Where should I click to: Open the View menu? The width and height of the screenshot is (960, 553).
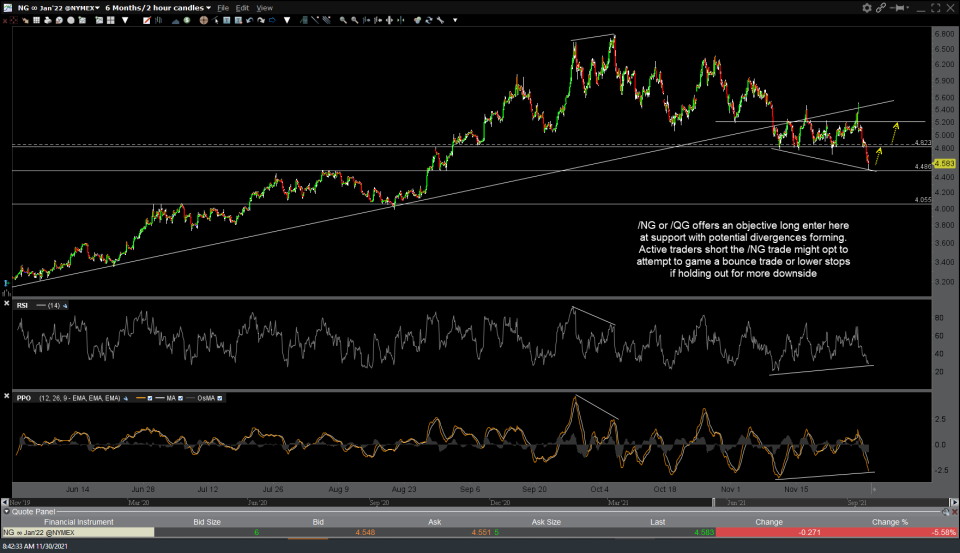(x=265, y=7)
